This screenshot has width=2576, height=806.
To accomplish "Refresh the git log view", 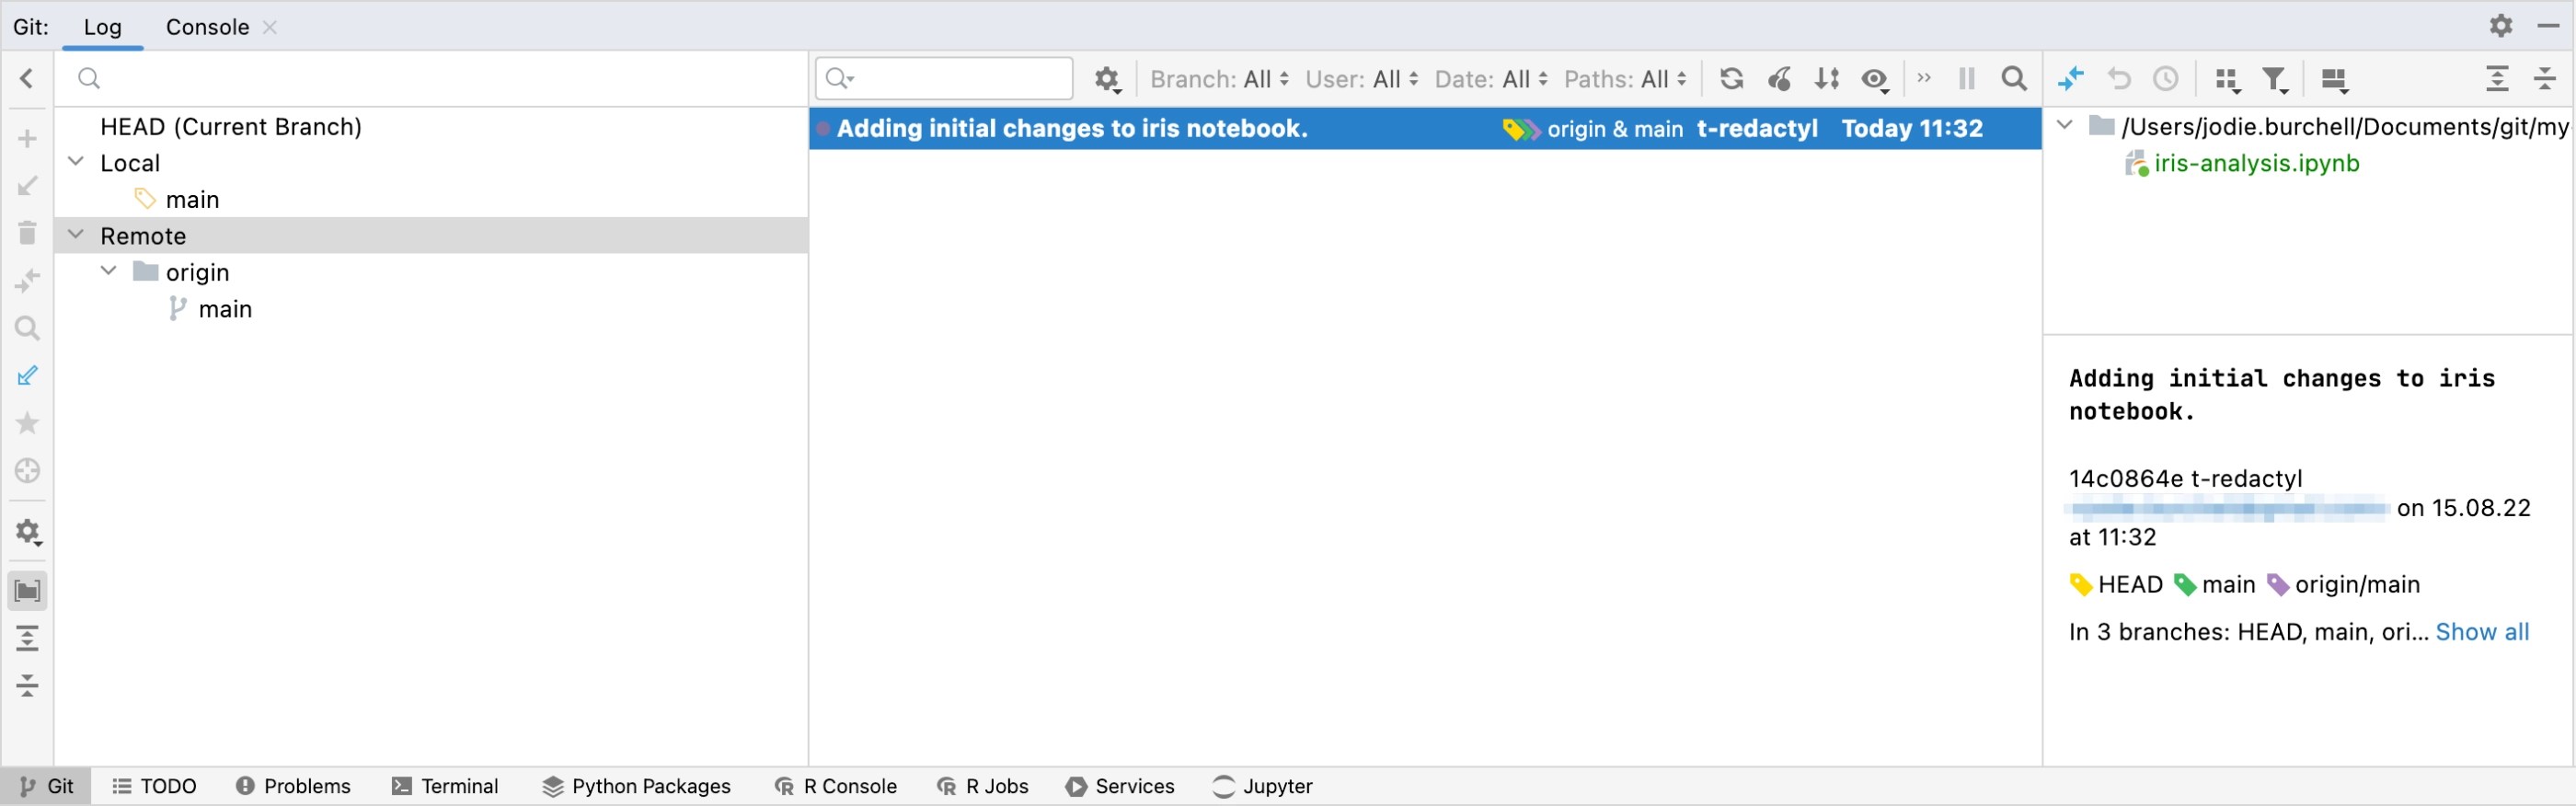I will [x=1733, y=78].
